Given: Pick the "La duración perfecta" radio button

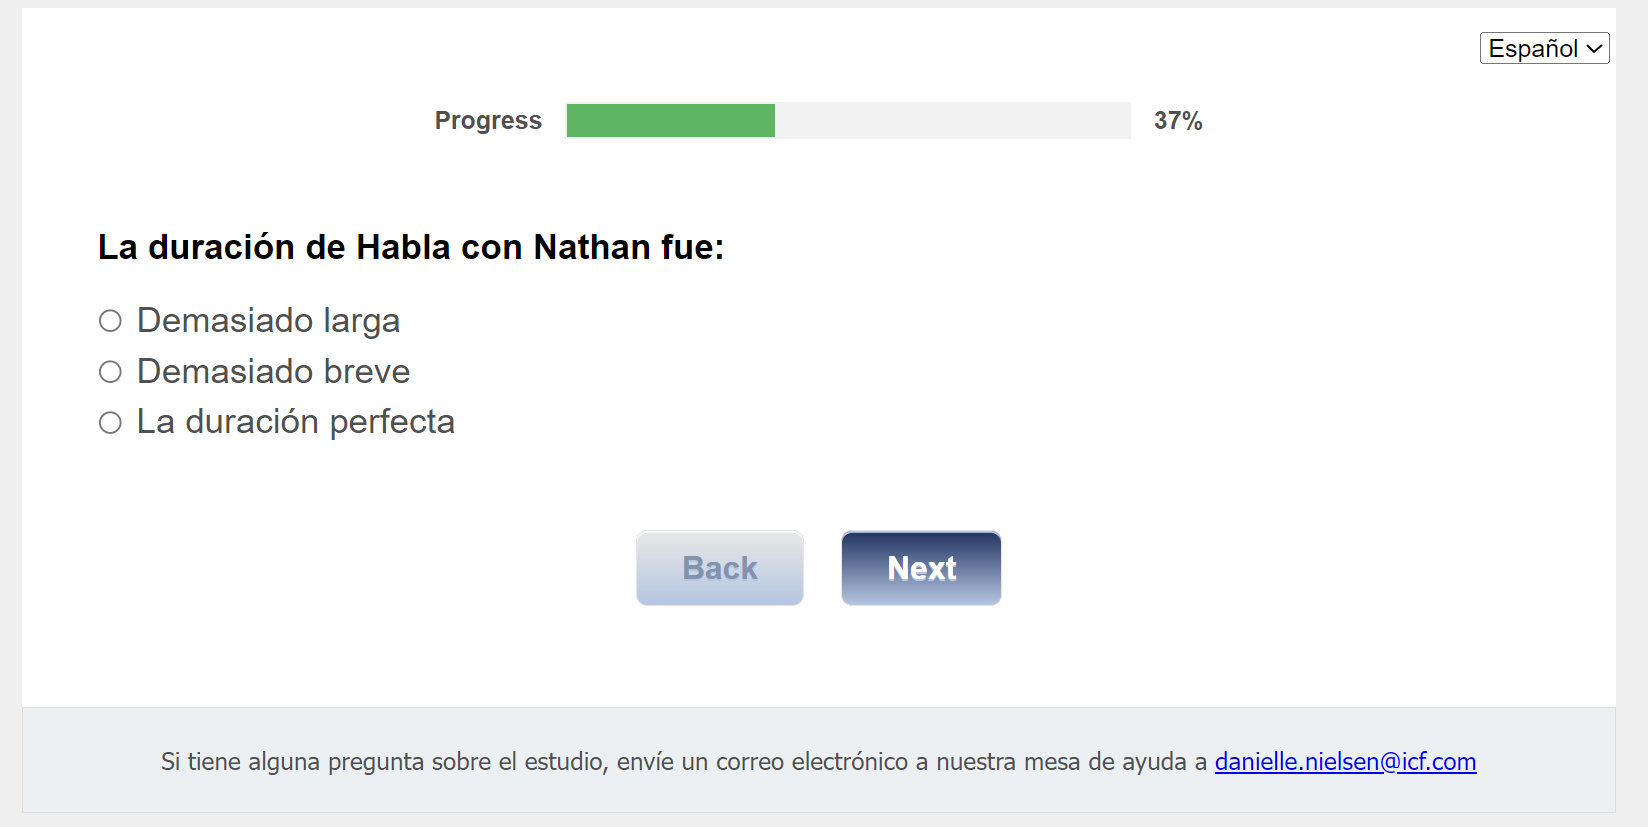Looking at the screenshot, I should pos(110,423).
